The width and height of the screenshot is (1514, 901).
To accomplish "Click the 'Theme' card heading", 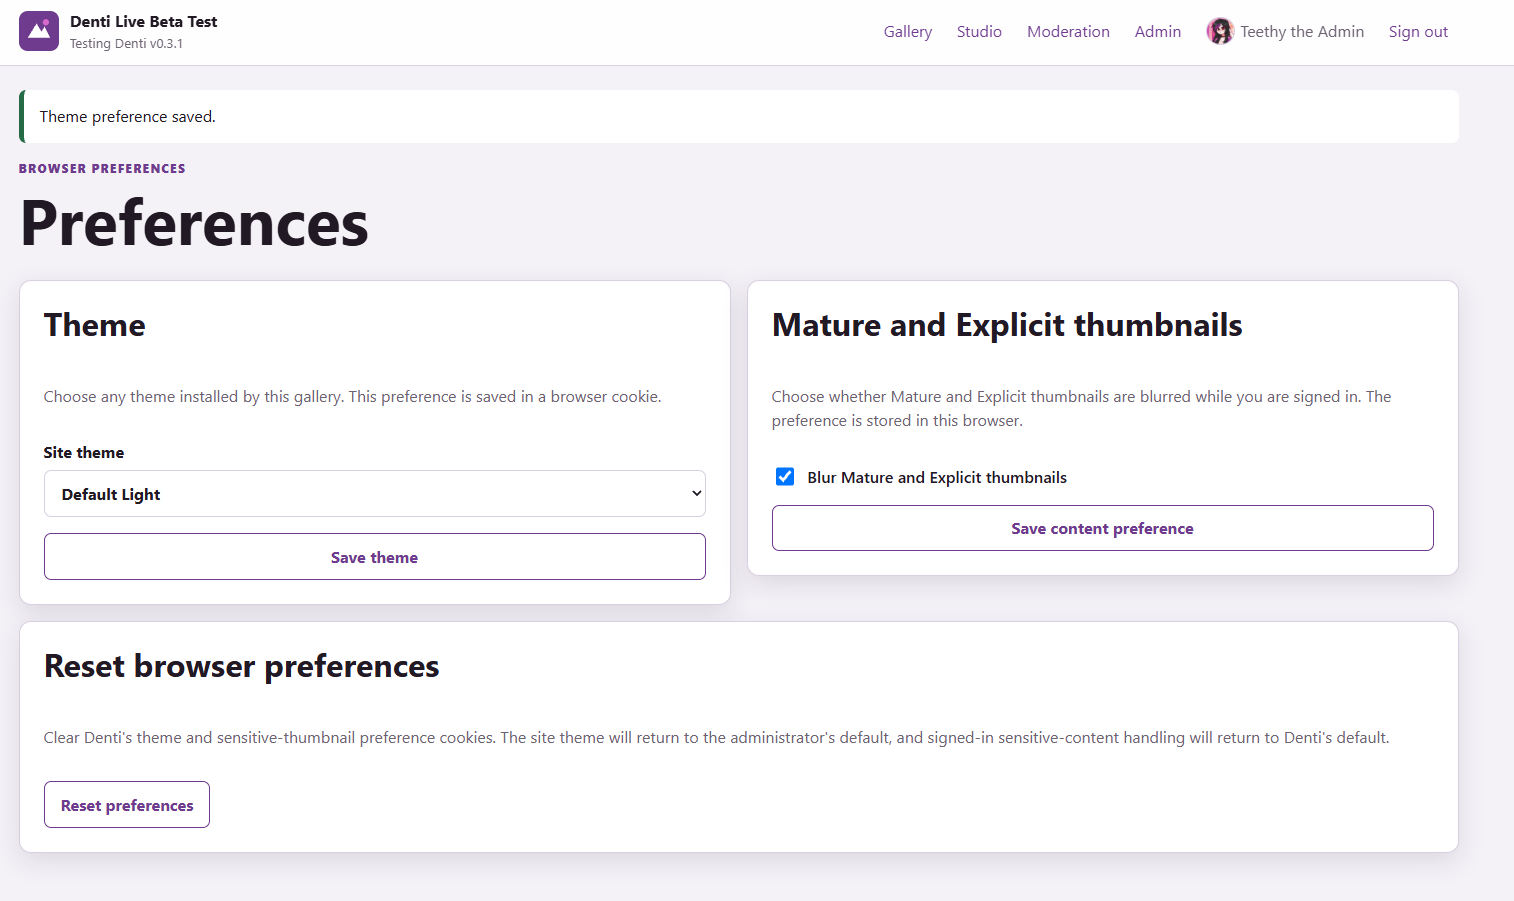I will (95, 325).
